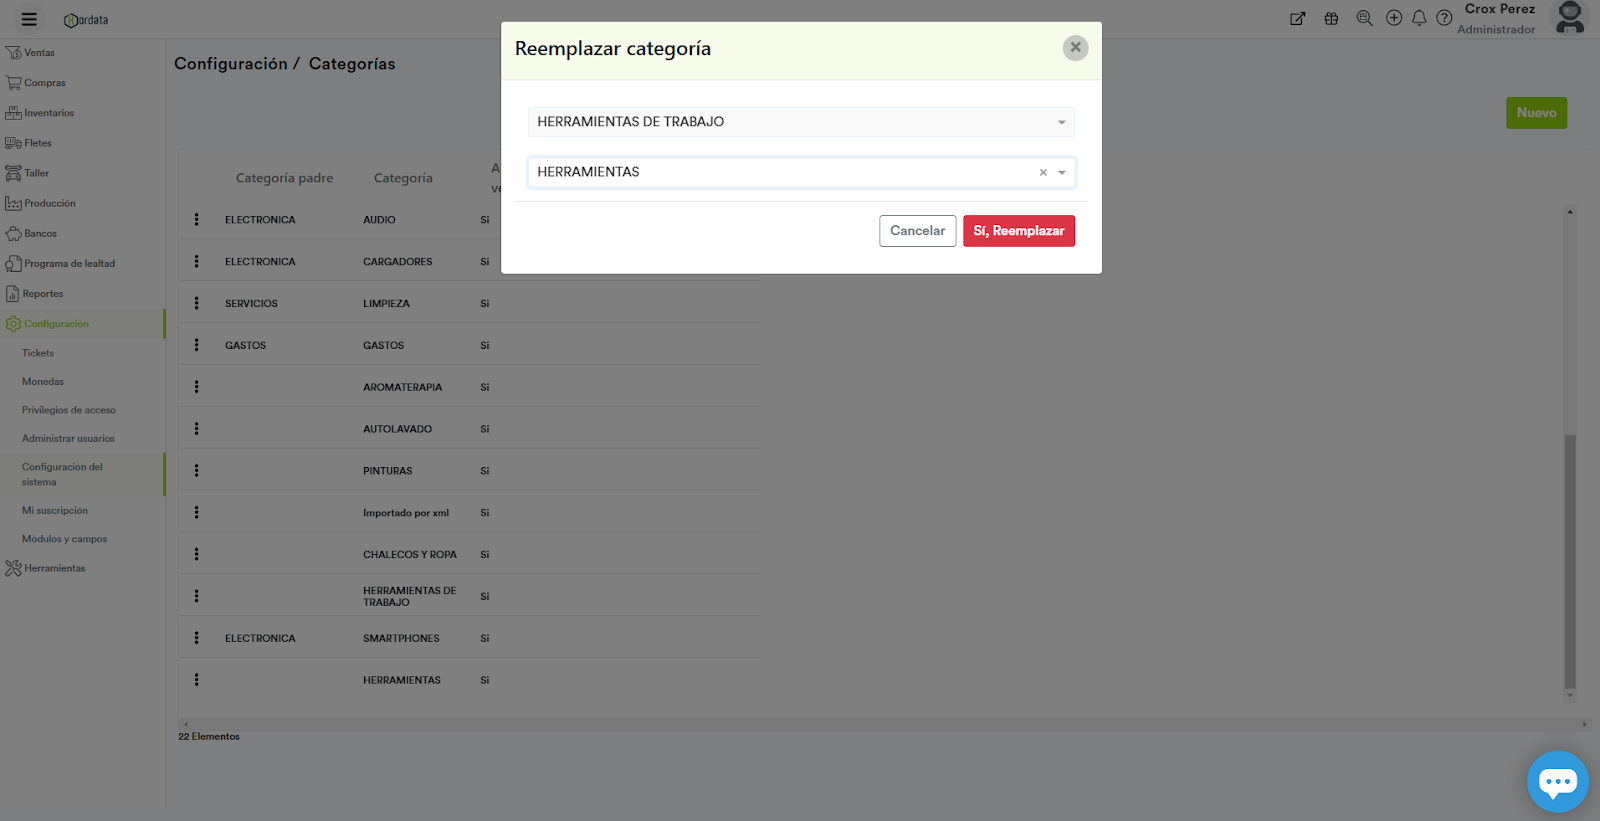
Task: Click the zoom magnifier icon in header
Action: point(1364,18)
